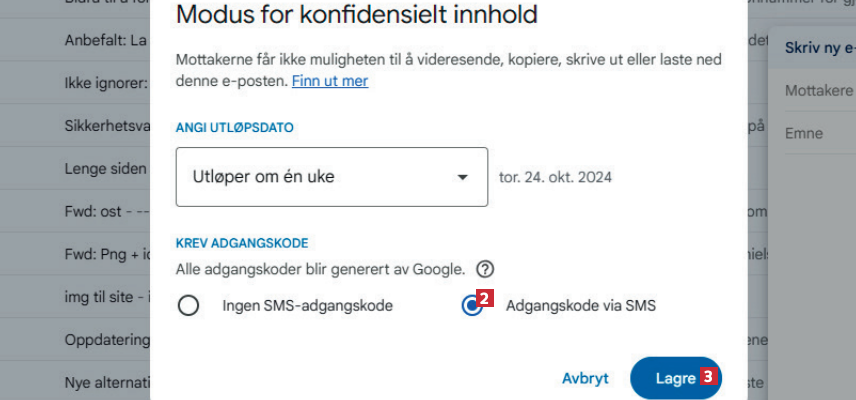Follow the 'Finn ut mer' link

(330, 80)
